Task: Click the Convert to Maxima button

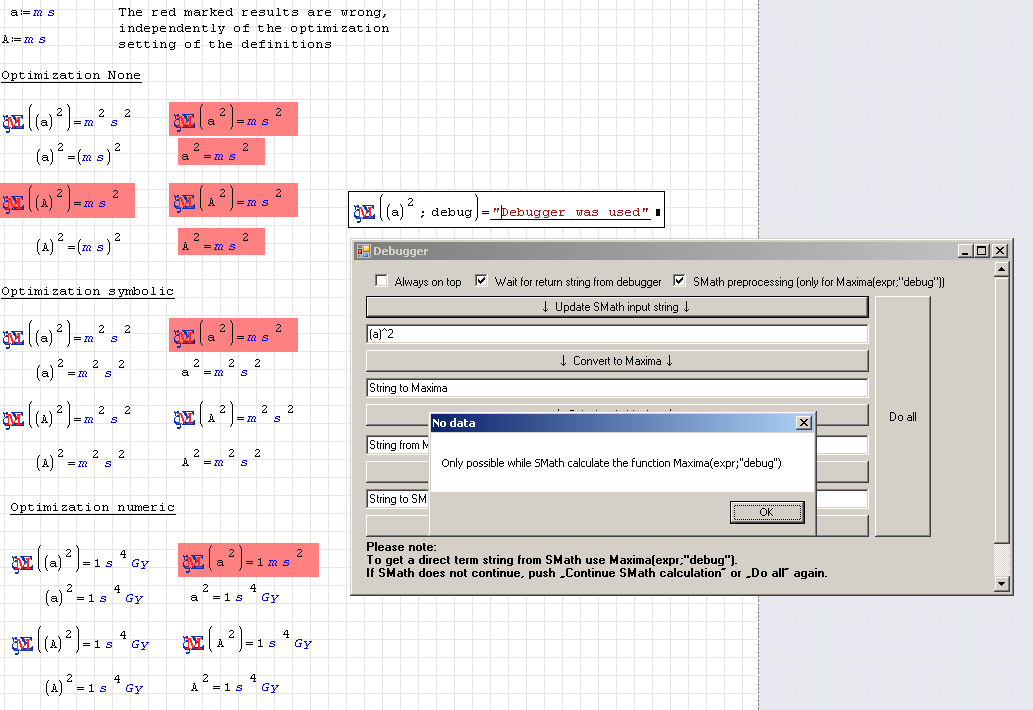Action: coord(617,360)
